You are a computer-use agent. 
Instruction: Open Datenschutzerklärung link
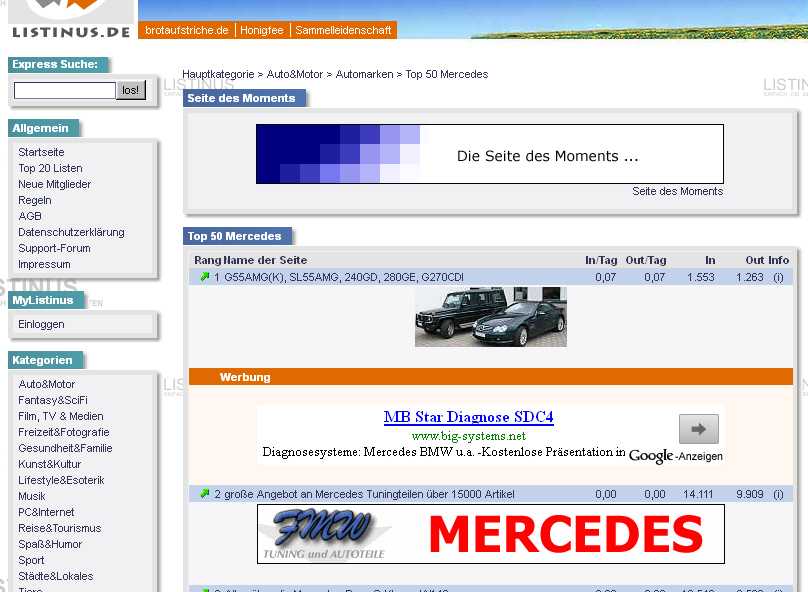pos(71,232)
